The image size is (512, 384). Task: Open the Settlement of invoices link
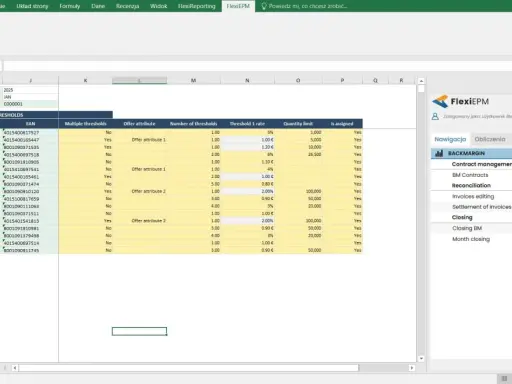(x=482, y=207)
